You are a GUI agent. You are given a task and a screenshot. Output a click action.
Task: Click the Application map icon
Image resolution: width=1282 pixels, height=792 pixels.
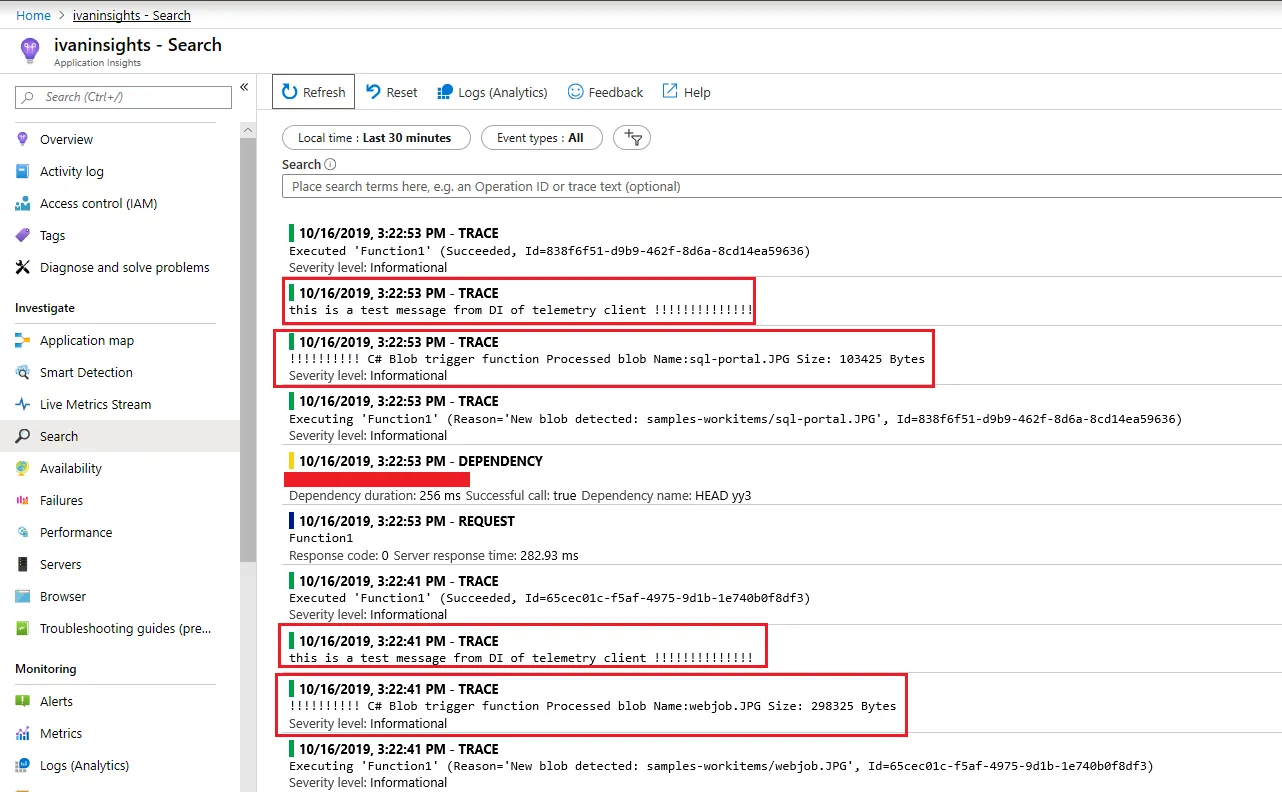(23, 340)
